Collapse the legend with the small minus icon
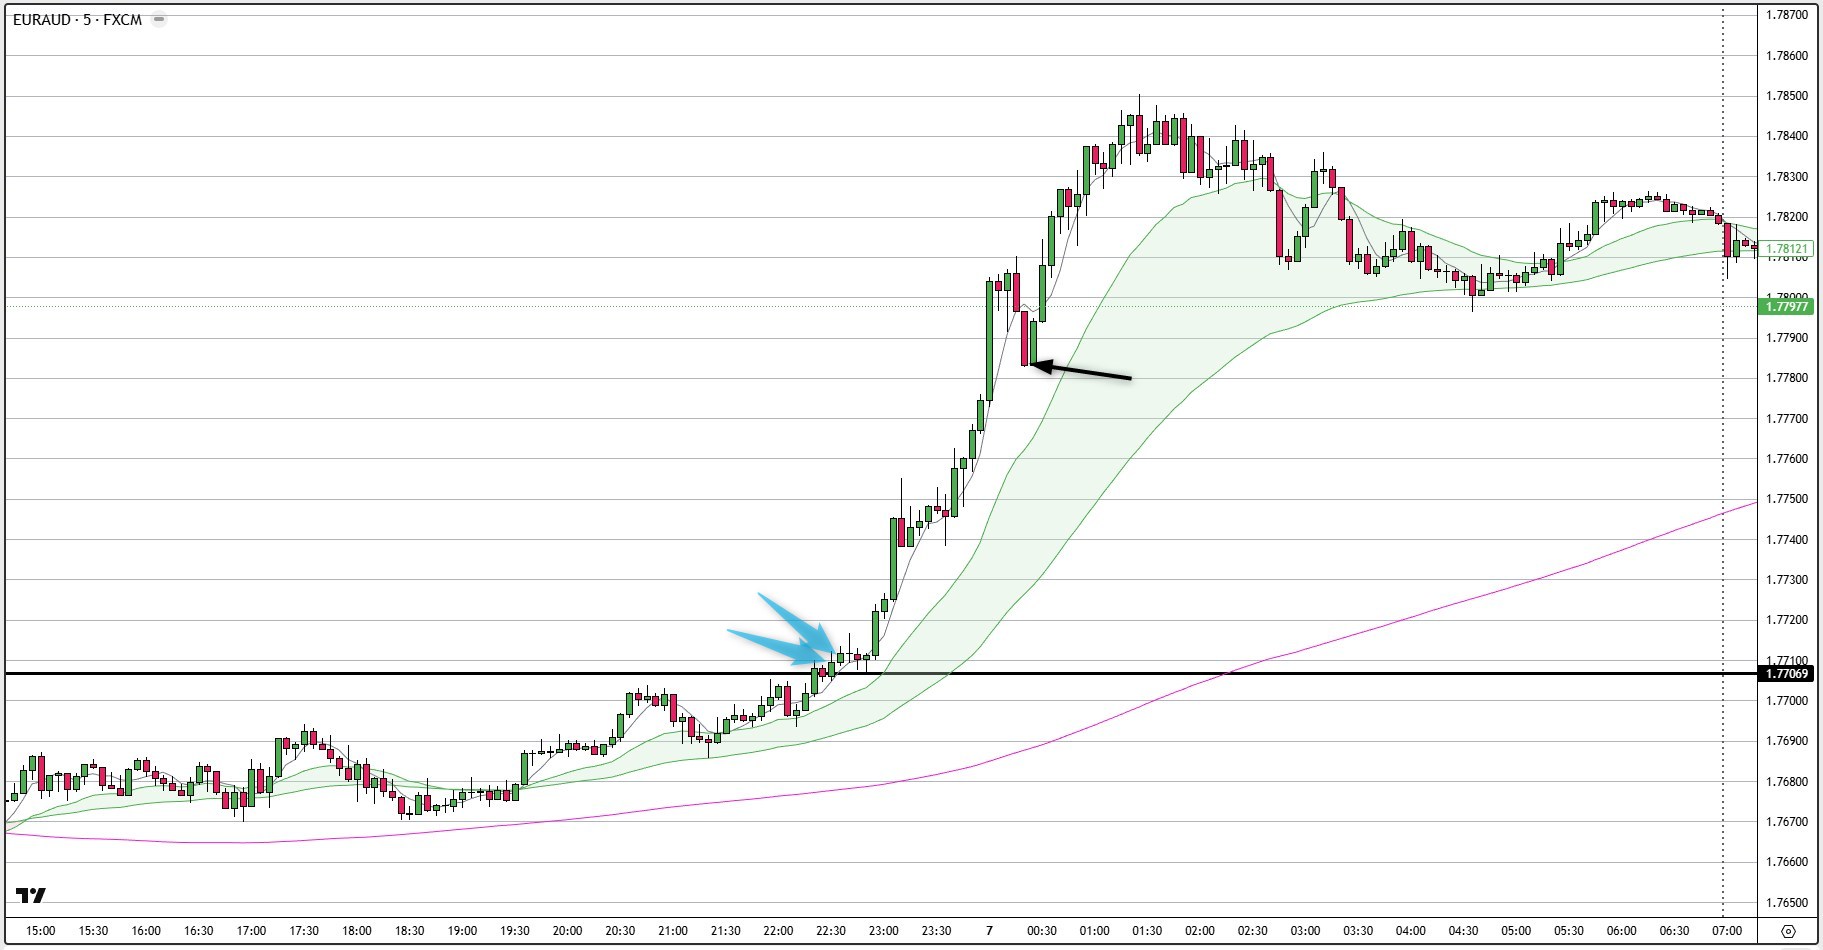The image size is (1823, 950). [x=158, y=17]
